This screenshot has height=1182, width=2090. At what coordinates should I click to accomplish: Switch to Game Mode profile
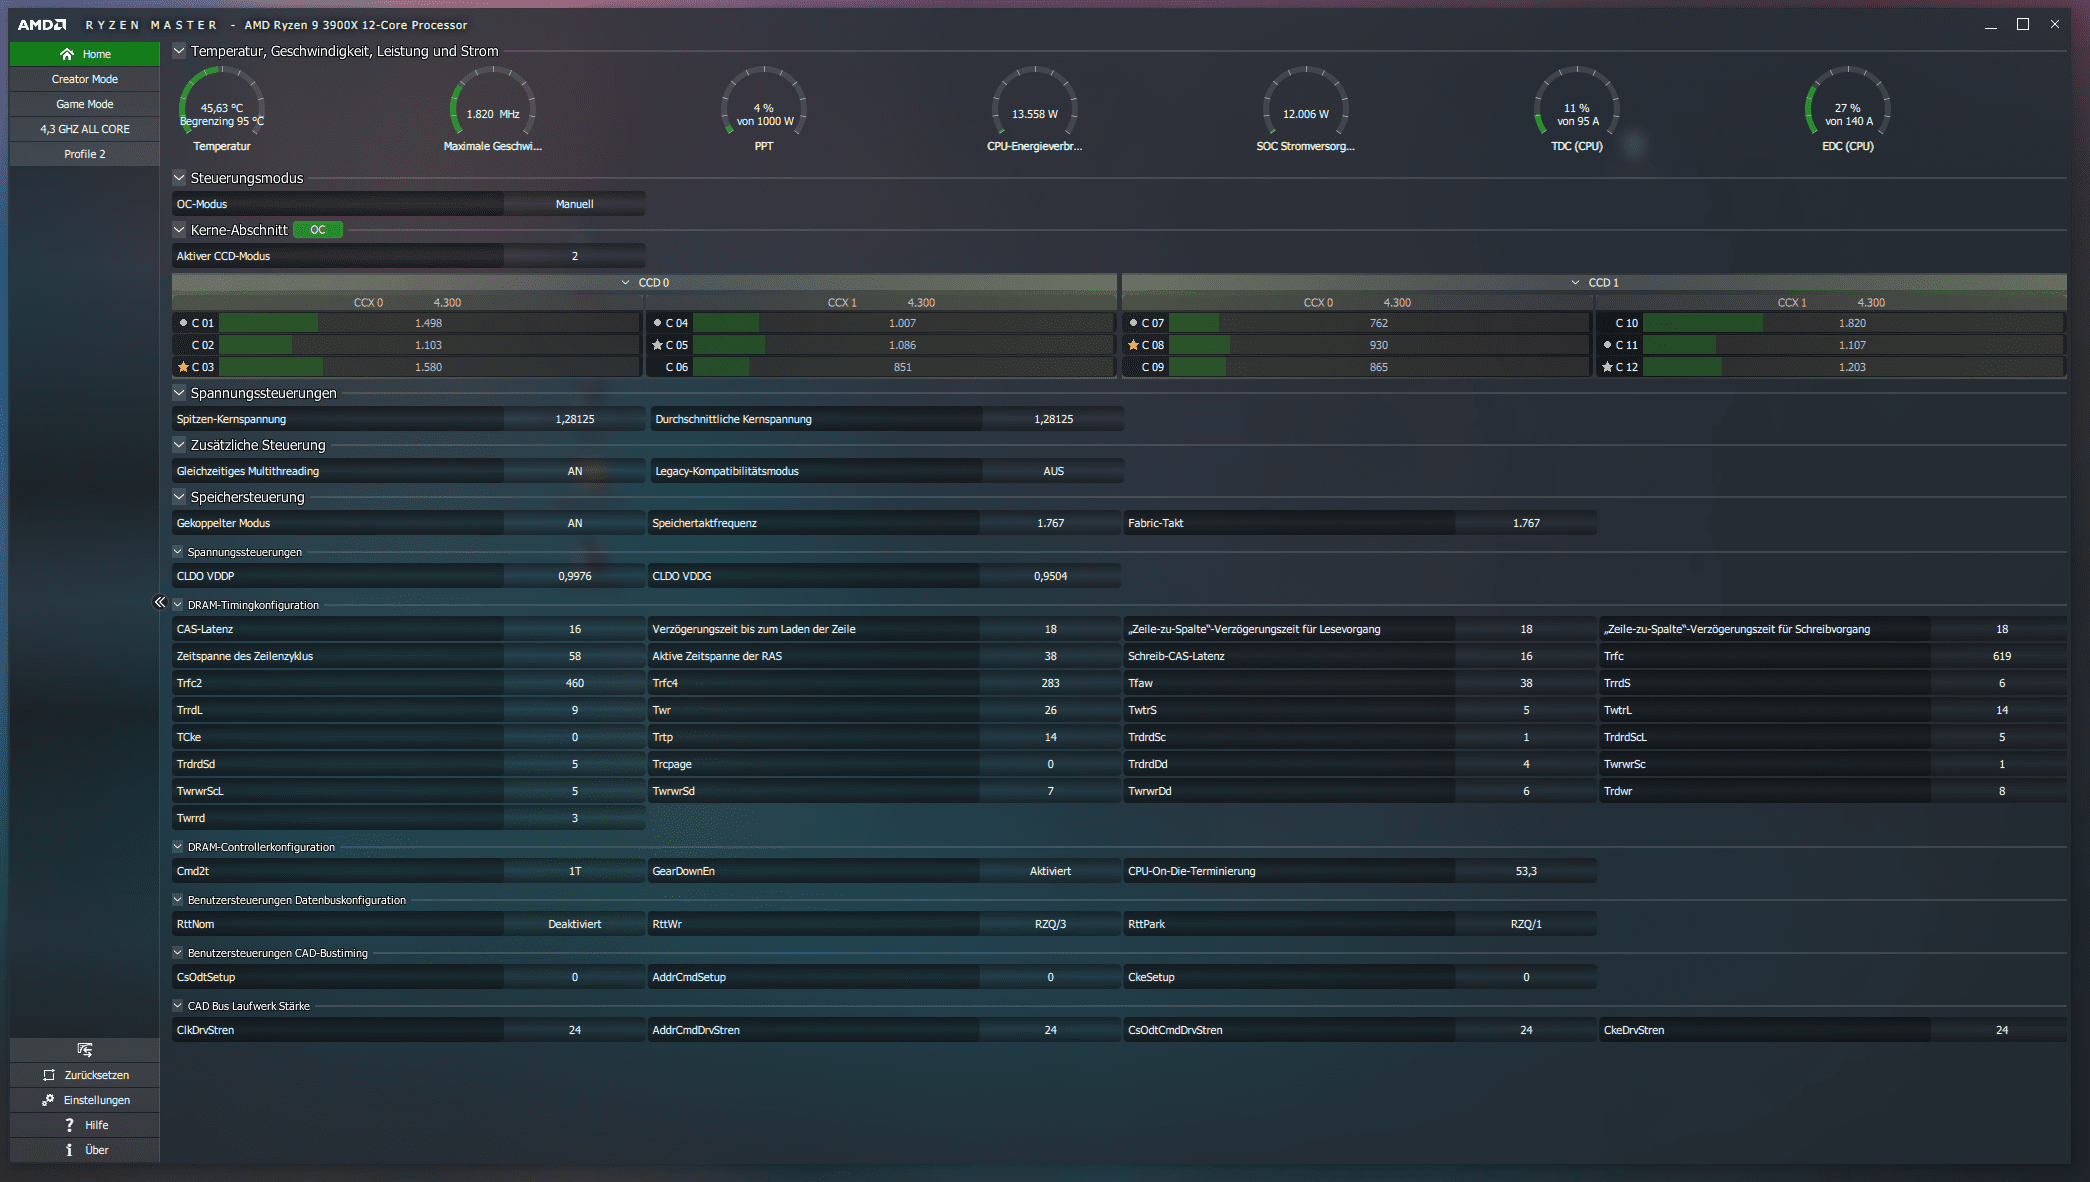(x=85, y=104)
